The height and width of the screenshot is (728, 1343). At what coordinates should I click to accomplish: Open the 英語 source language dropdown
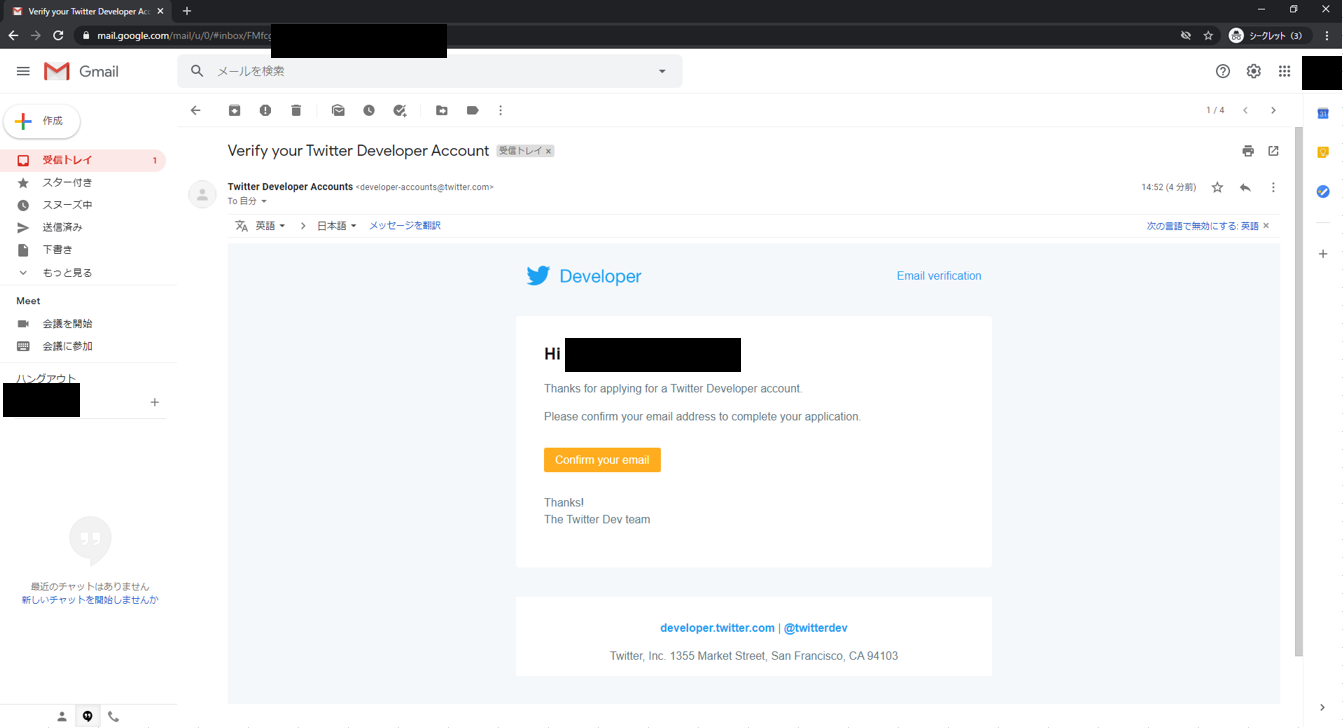click(270, 226)
